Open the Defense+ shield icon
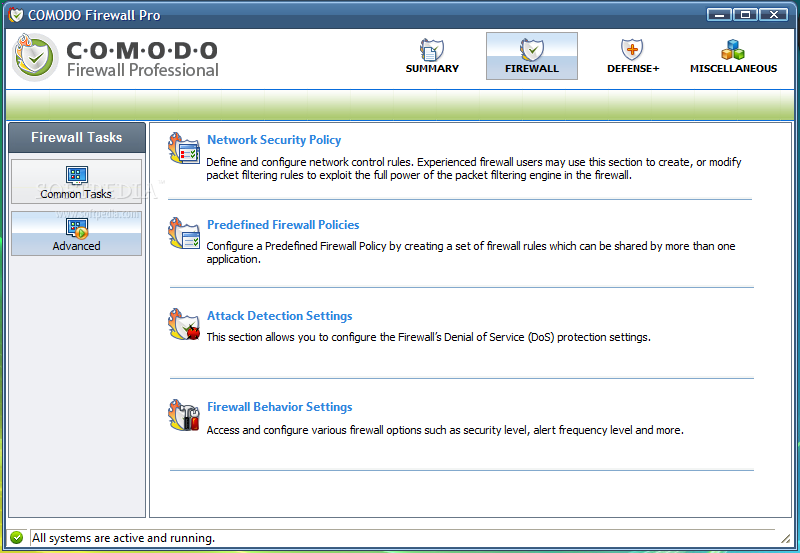Viewport: 800px width, 553px height. click(x=632, y=50)
